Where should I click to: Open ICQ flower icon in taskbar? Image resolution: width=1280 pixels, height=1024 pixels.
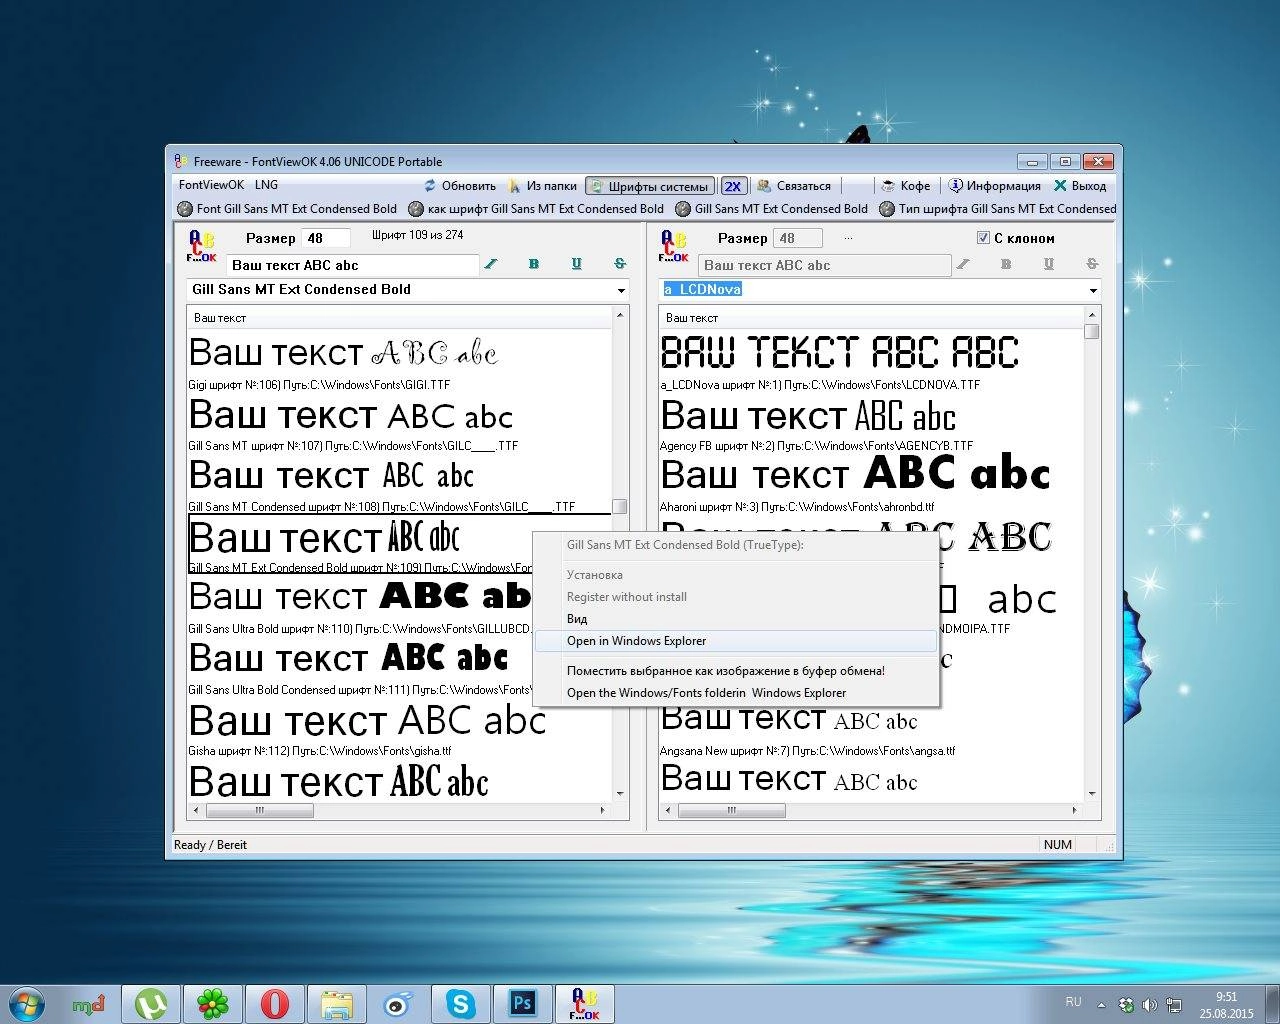(213, 1003)
